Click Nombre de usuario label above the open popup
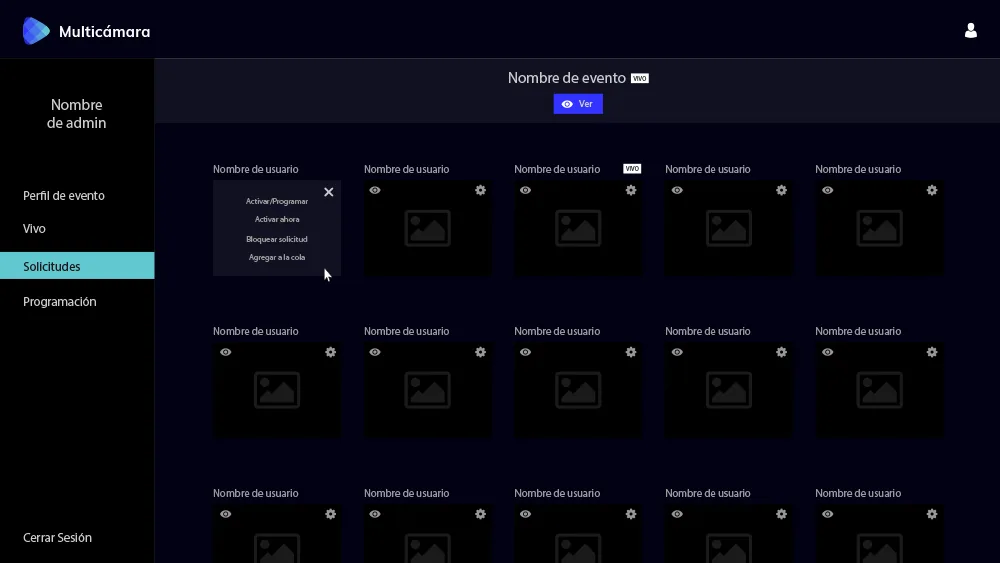The image size is (1000, 563). [x=256, y=169]
